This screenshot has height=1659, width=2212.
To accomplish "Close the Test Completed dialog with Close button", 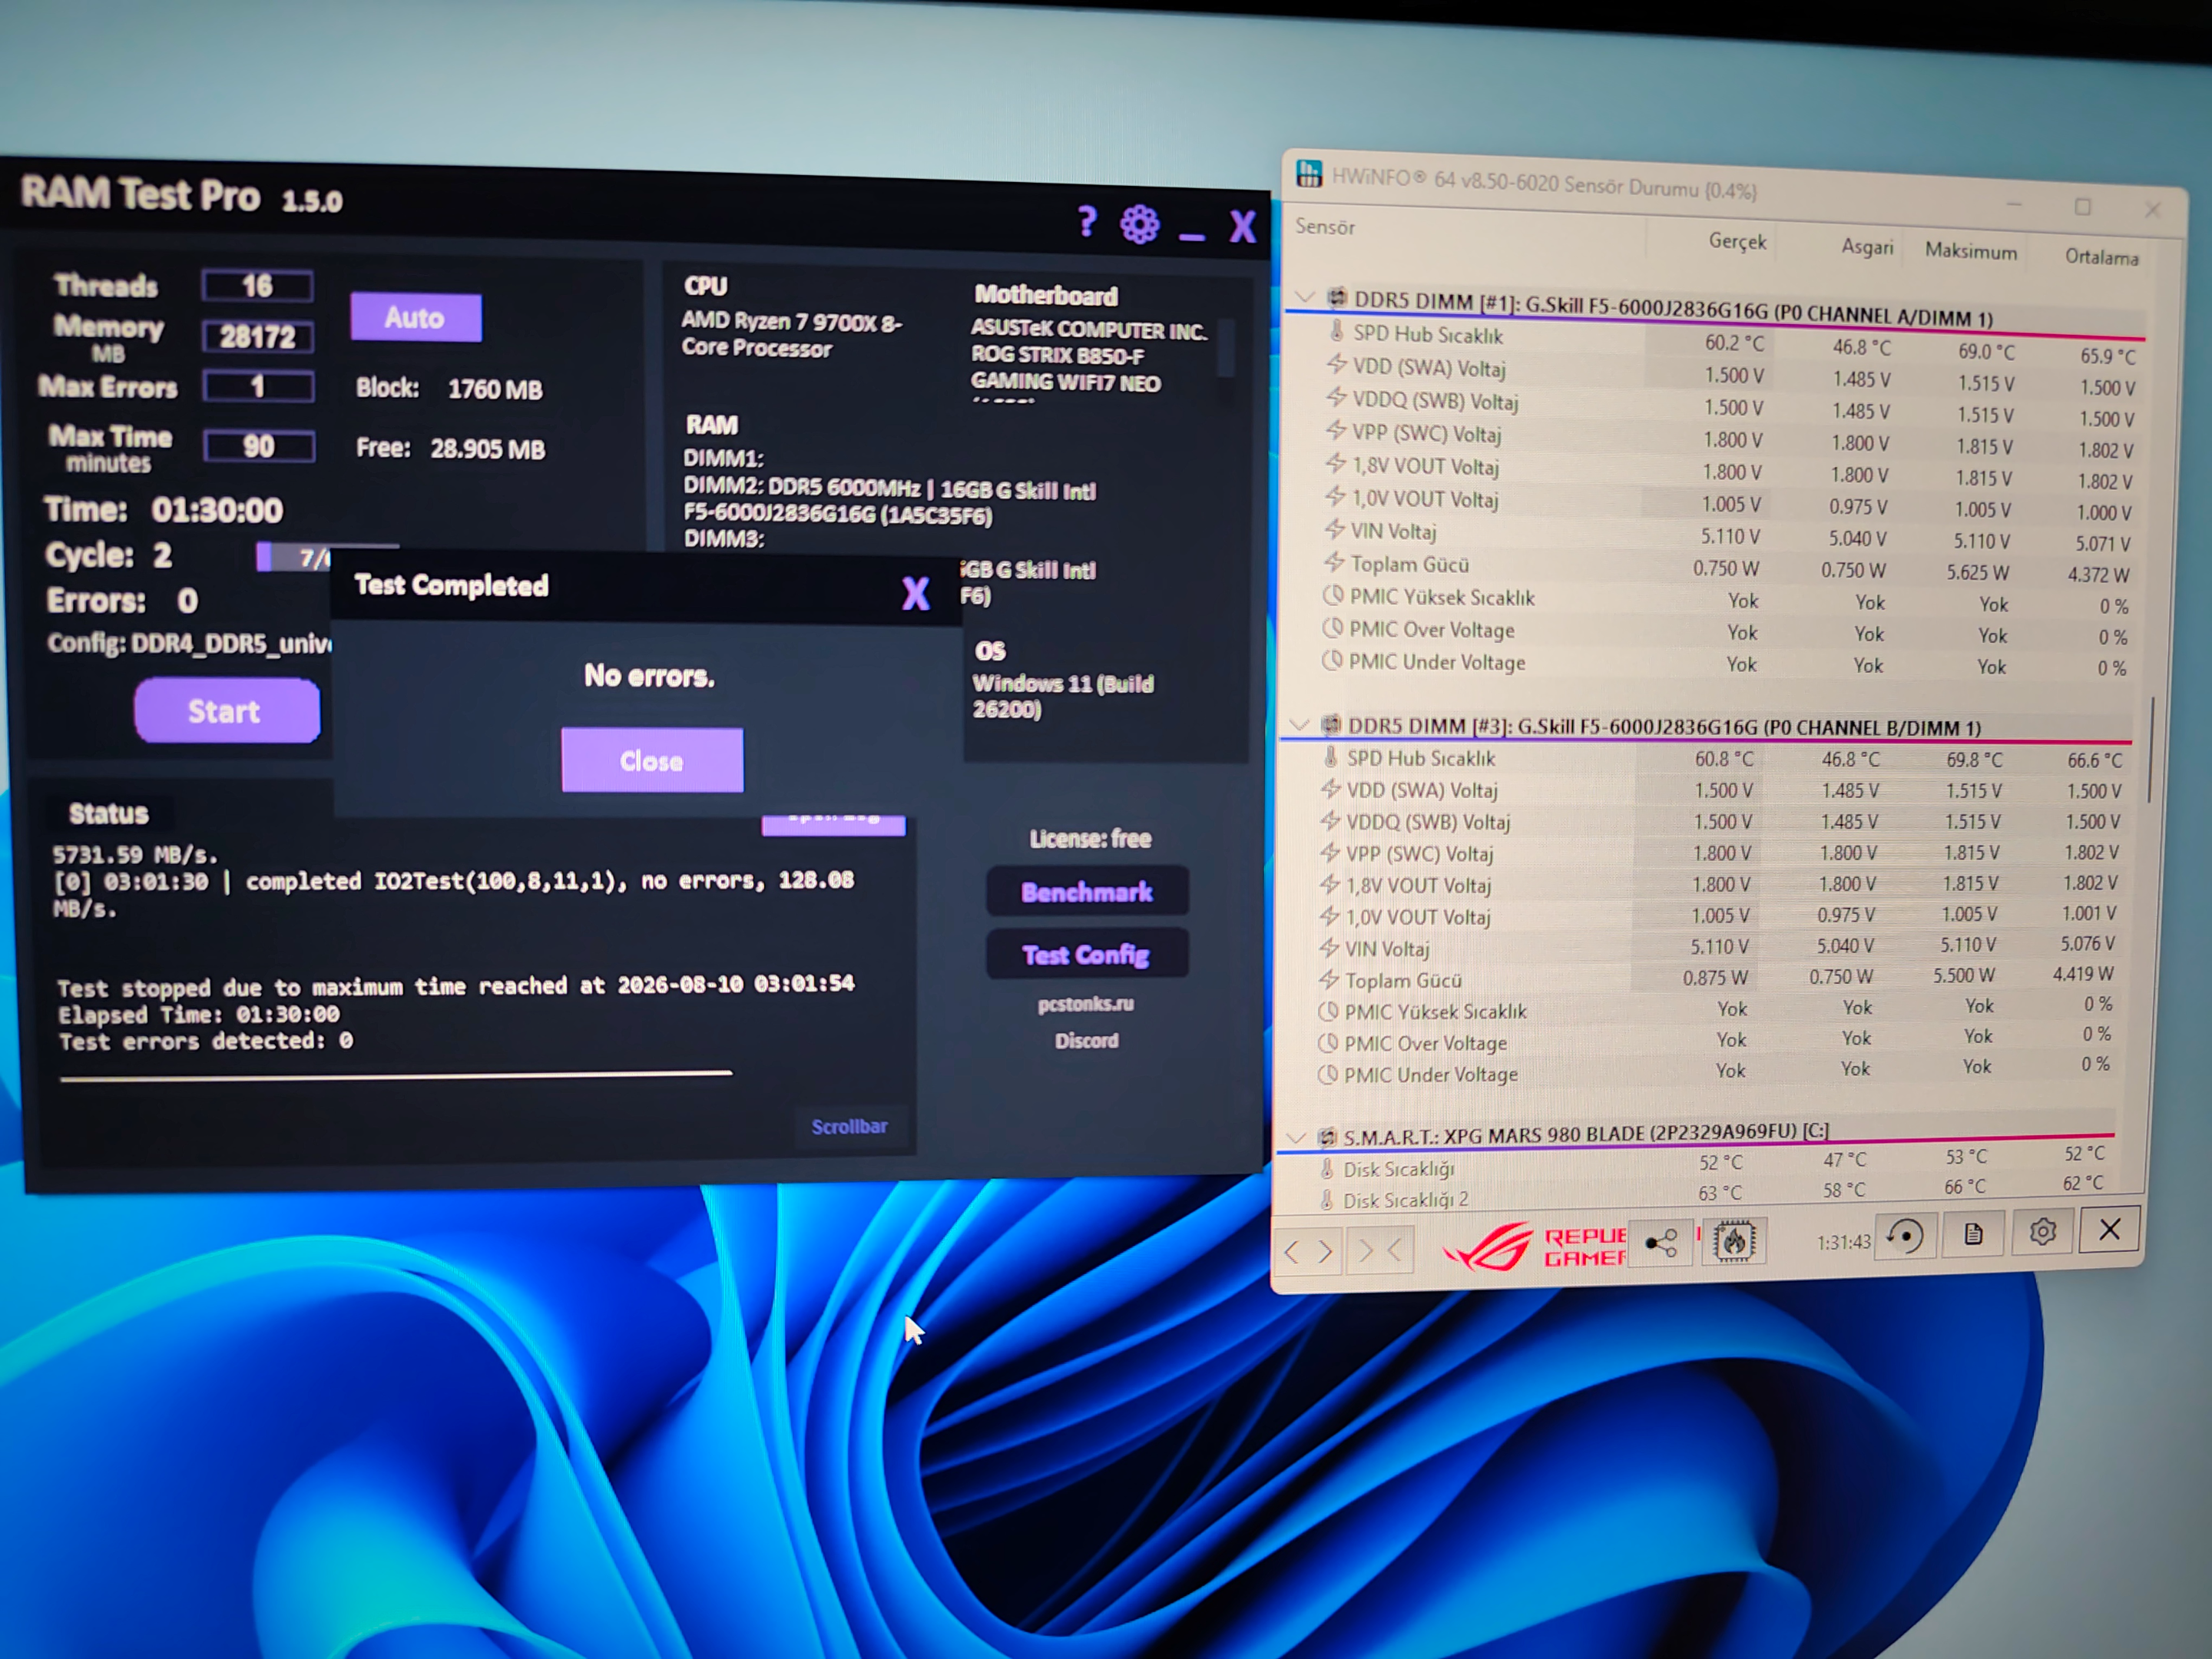I will [652, 760].
